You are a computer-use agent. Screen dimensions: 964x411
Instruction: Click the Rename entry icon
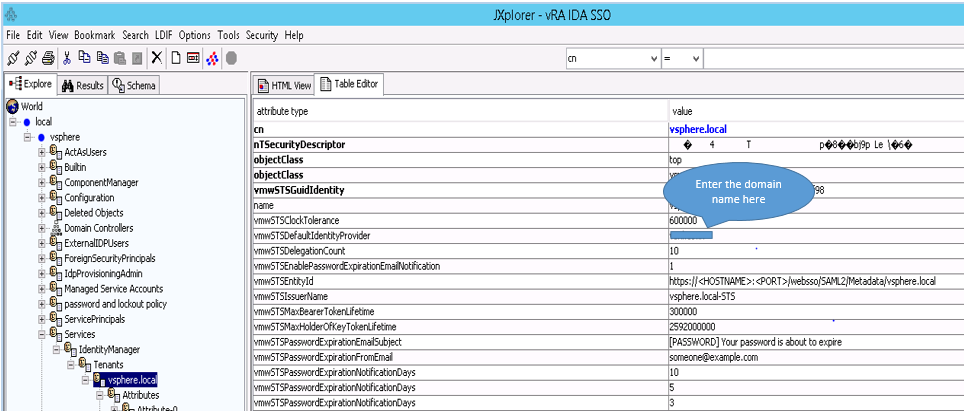tap(193, 58)
